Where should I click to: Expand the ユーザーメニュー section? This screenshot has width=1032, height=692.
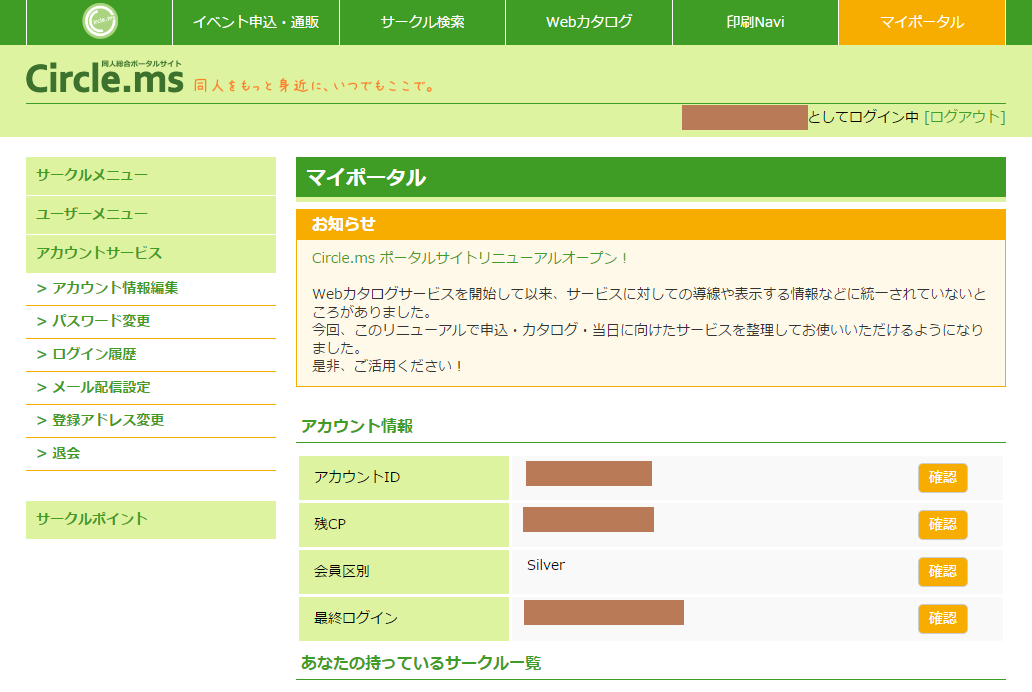pyautogui.click(x=151, y=215)
